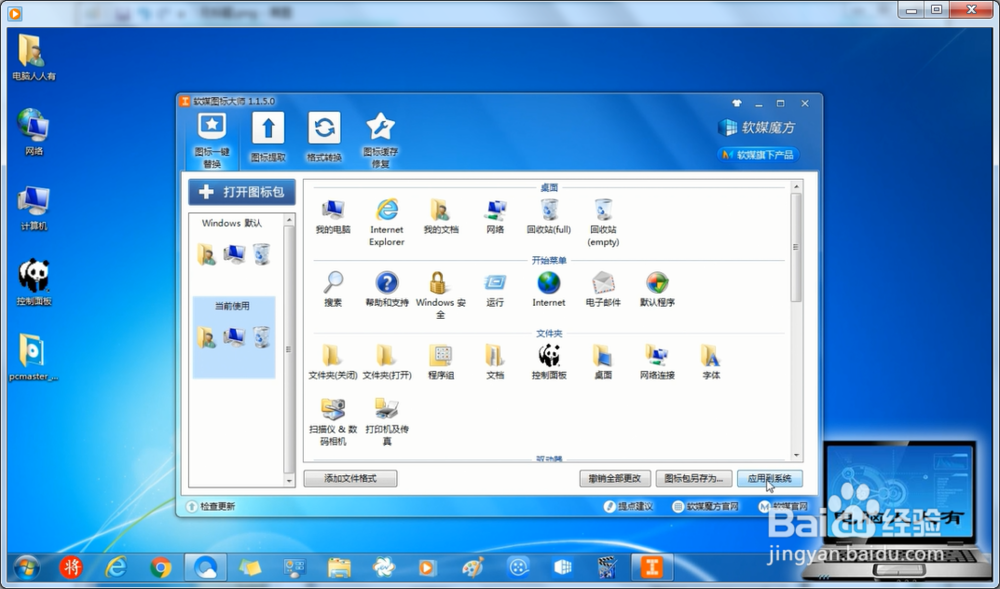Pick the 文件夹(打开) icon
The image size is (1000, 589).
(x=386, y=361)
